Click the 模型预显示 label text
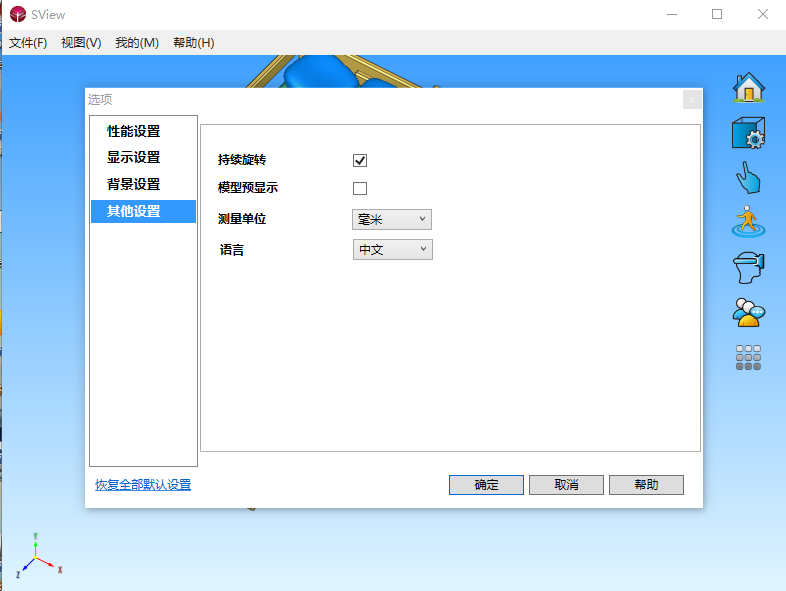This screenshot has width=786, height=591. pos(248,187)
